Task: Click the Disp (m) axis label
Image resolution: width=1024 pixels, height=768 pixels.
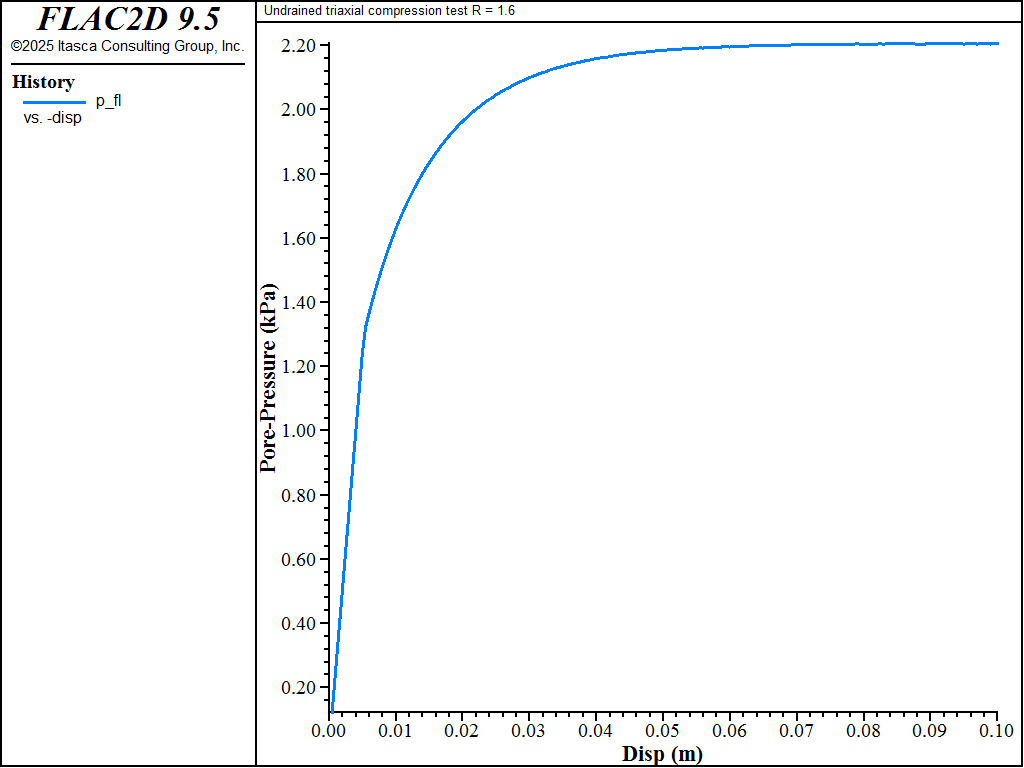Action: pyautogui.click(x=662, y=754)
